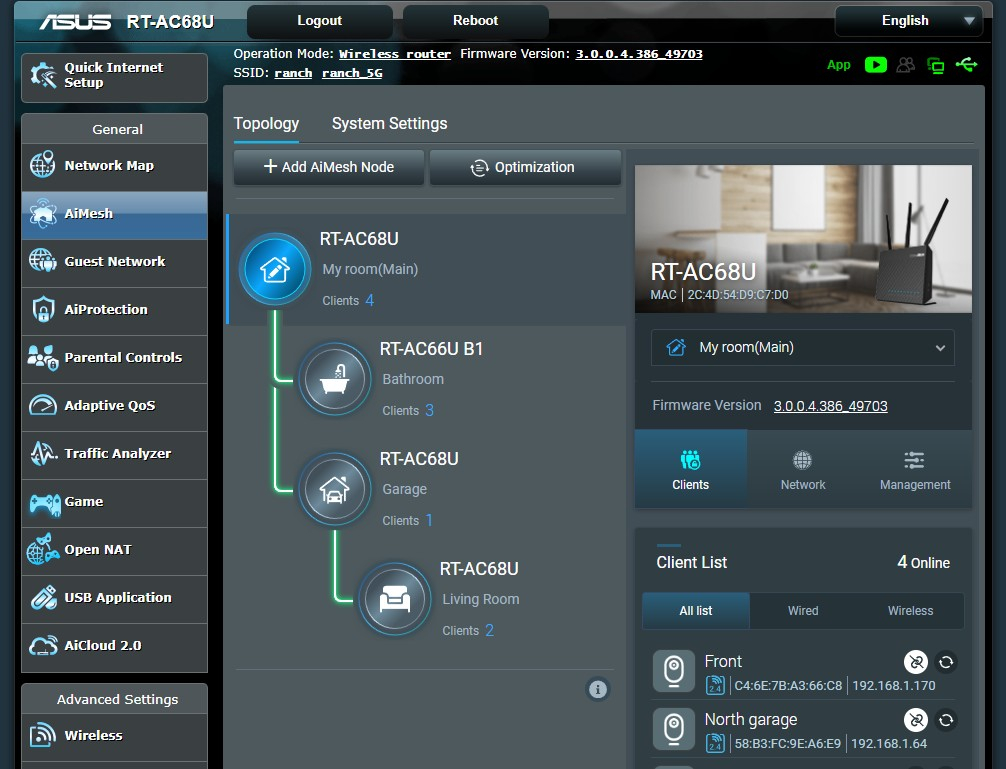Click the Living Room sofa node icon
The image size is (1006, 769).
tap(395, 599)
